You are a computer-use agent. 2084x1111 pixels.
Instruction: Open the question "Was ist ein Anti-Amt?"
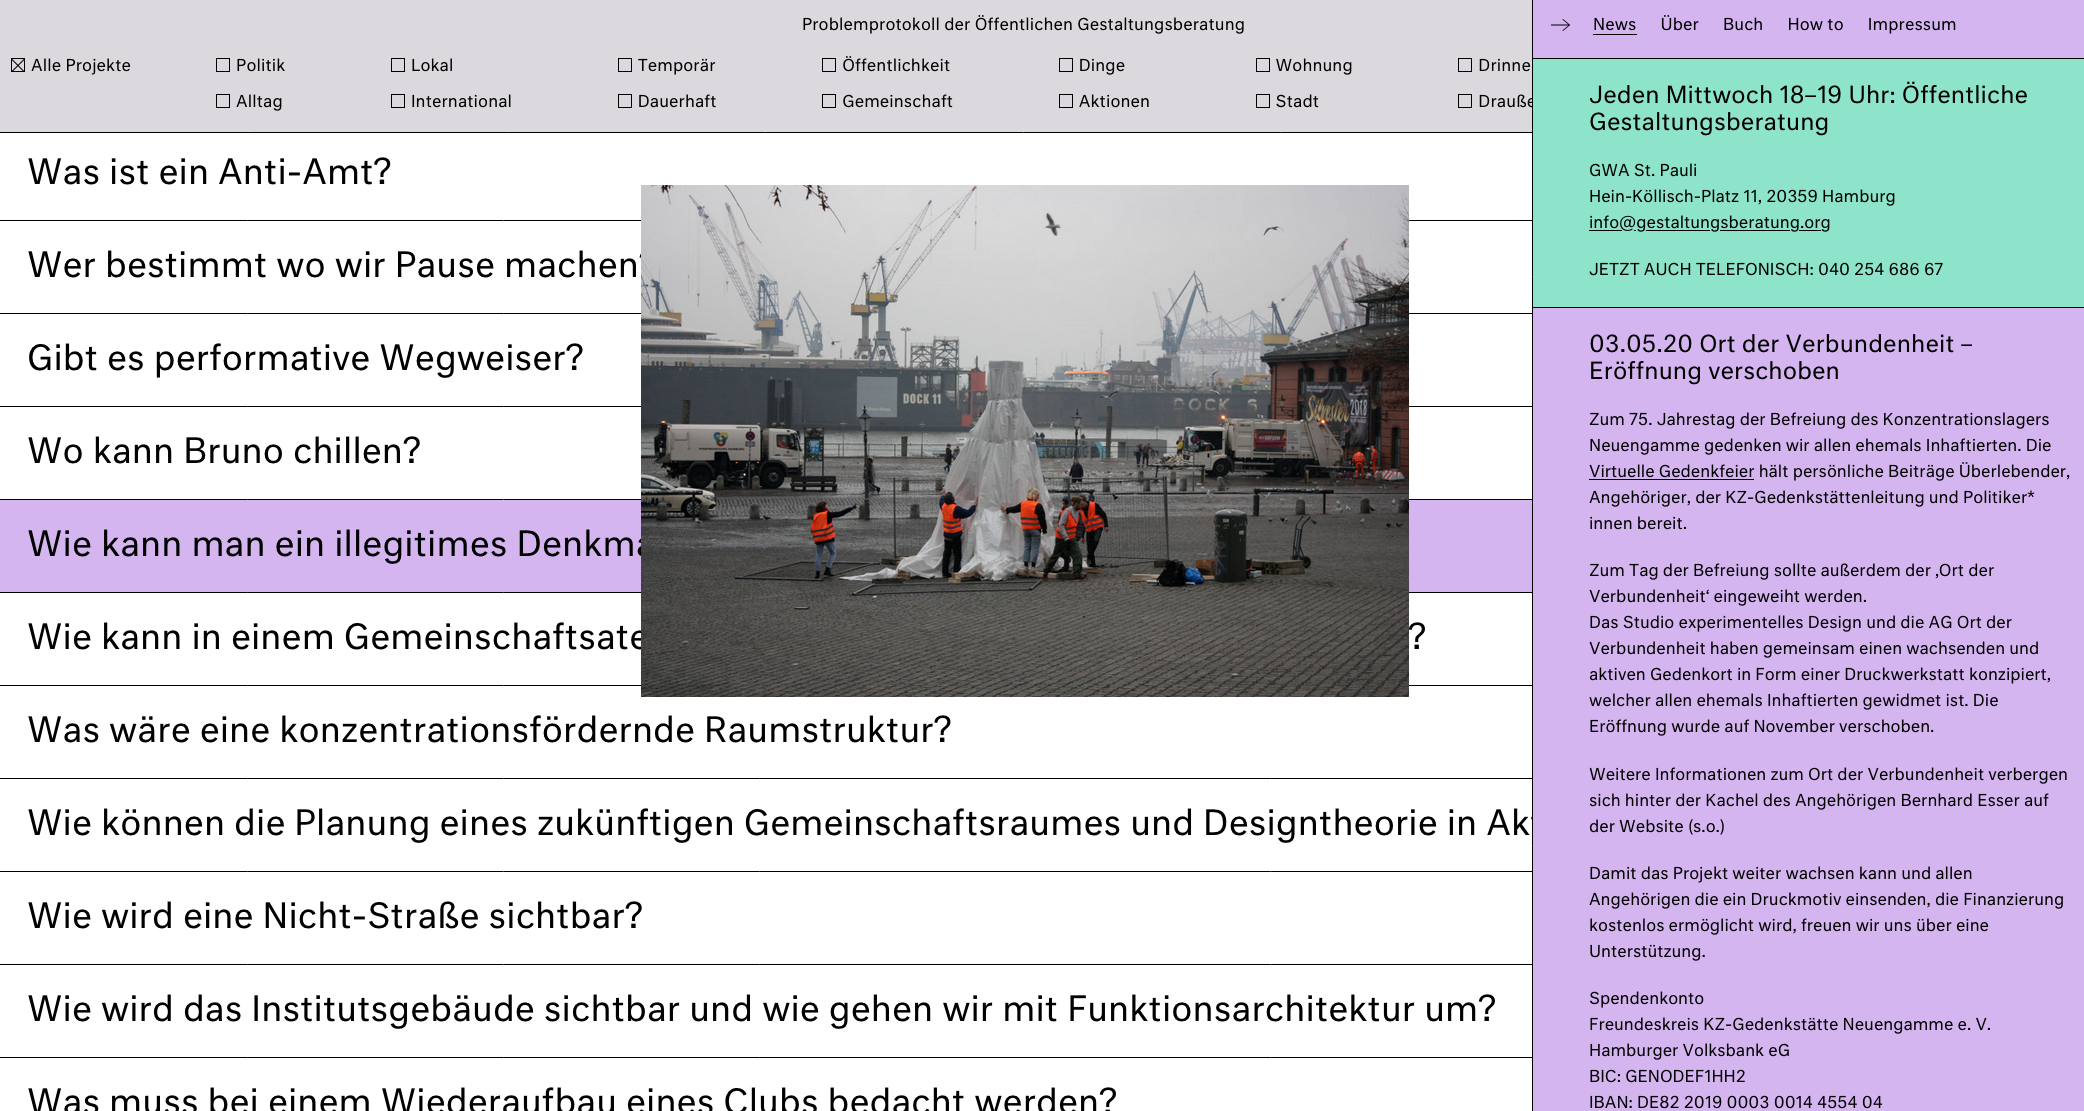(x=208, y=171)
